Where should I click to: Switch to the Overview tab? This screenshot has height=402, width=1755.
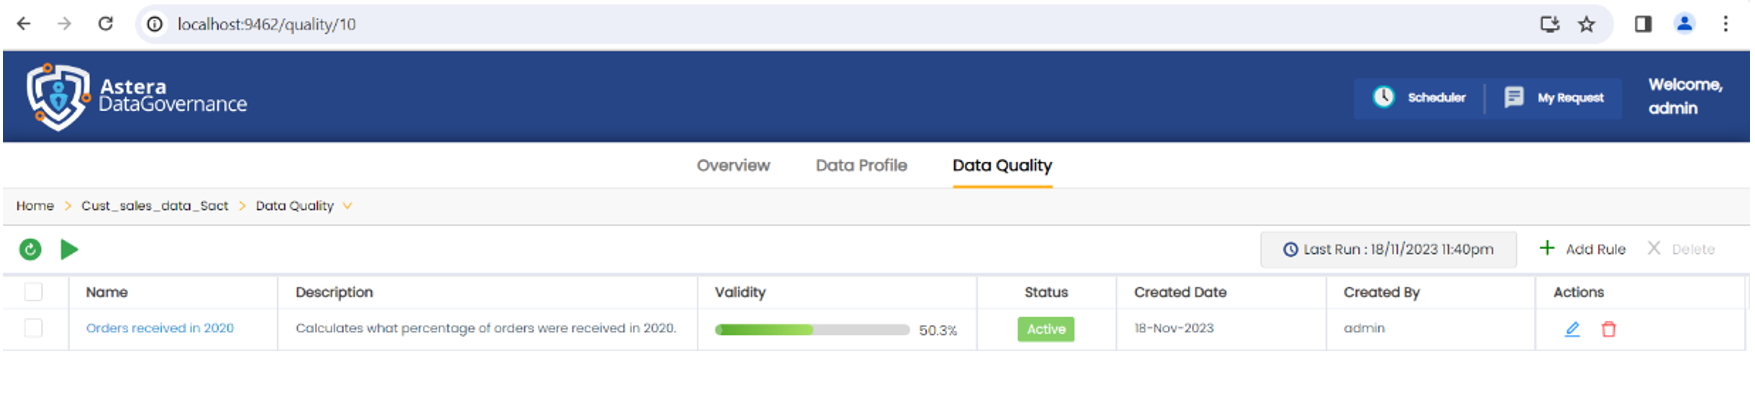click(733, 166)
